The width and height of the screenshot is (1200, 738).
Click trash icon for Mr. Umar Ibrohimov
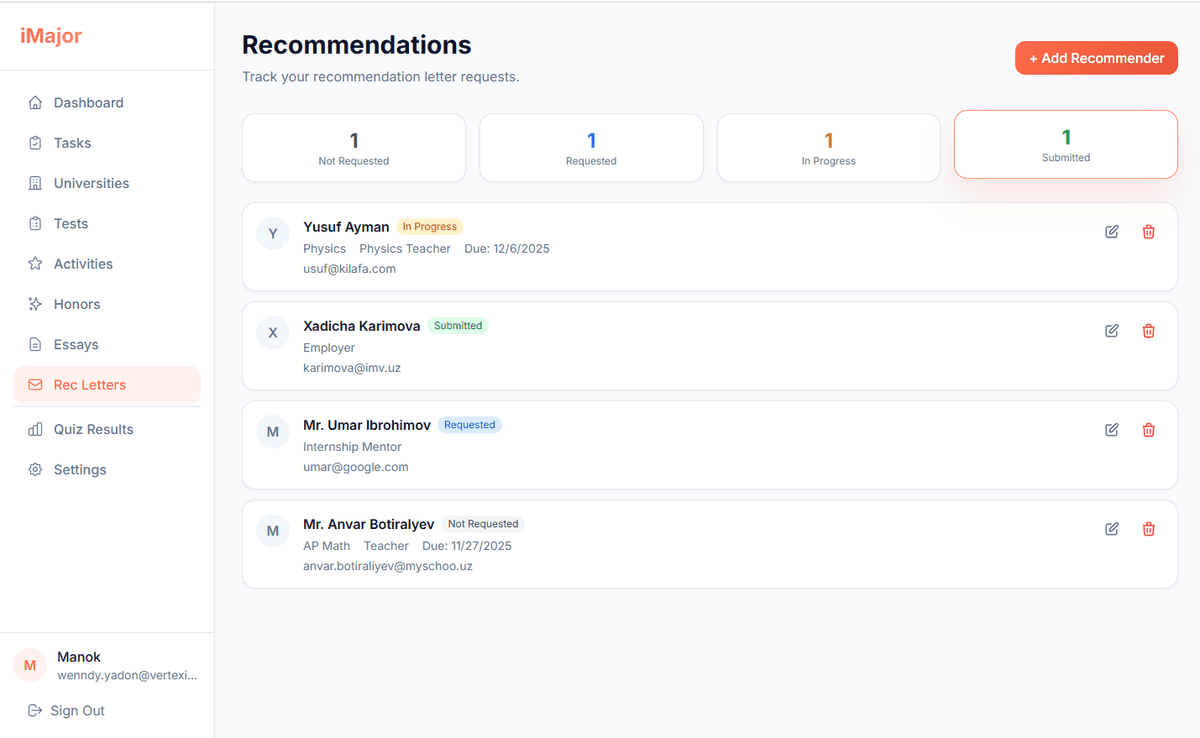[x=1148, y=430]
